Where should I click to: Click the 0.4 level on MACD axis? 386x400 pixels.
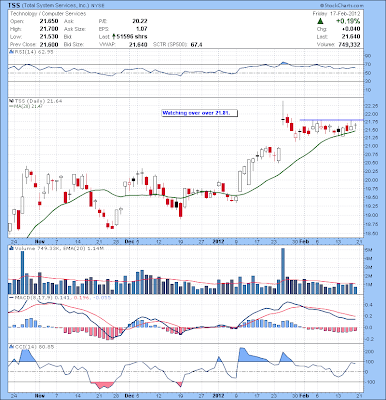[369, 305]
